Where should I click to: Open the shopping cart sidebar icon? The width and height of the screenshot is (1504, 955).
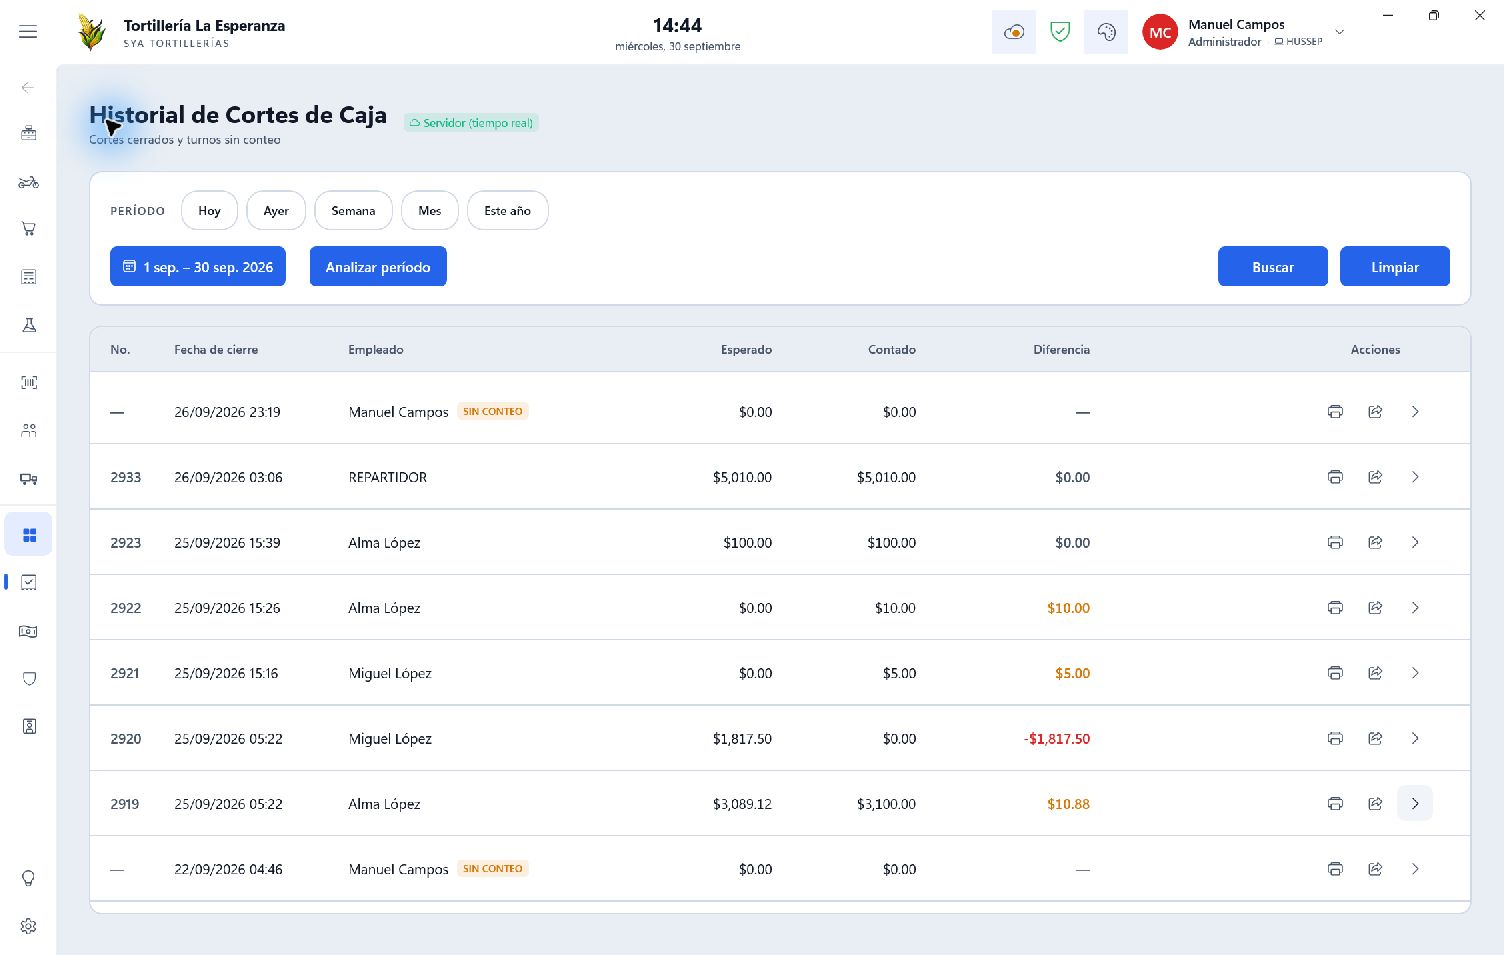(28, 229)
